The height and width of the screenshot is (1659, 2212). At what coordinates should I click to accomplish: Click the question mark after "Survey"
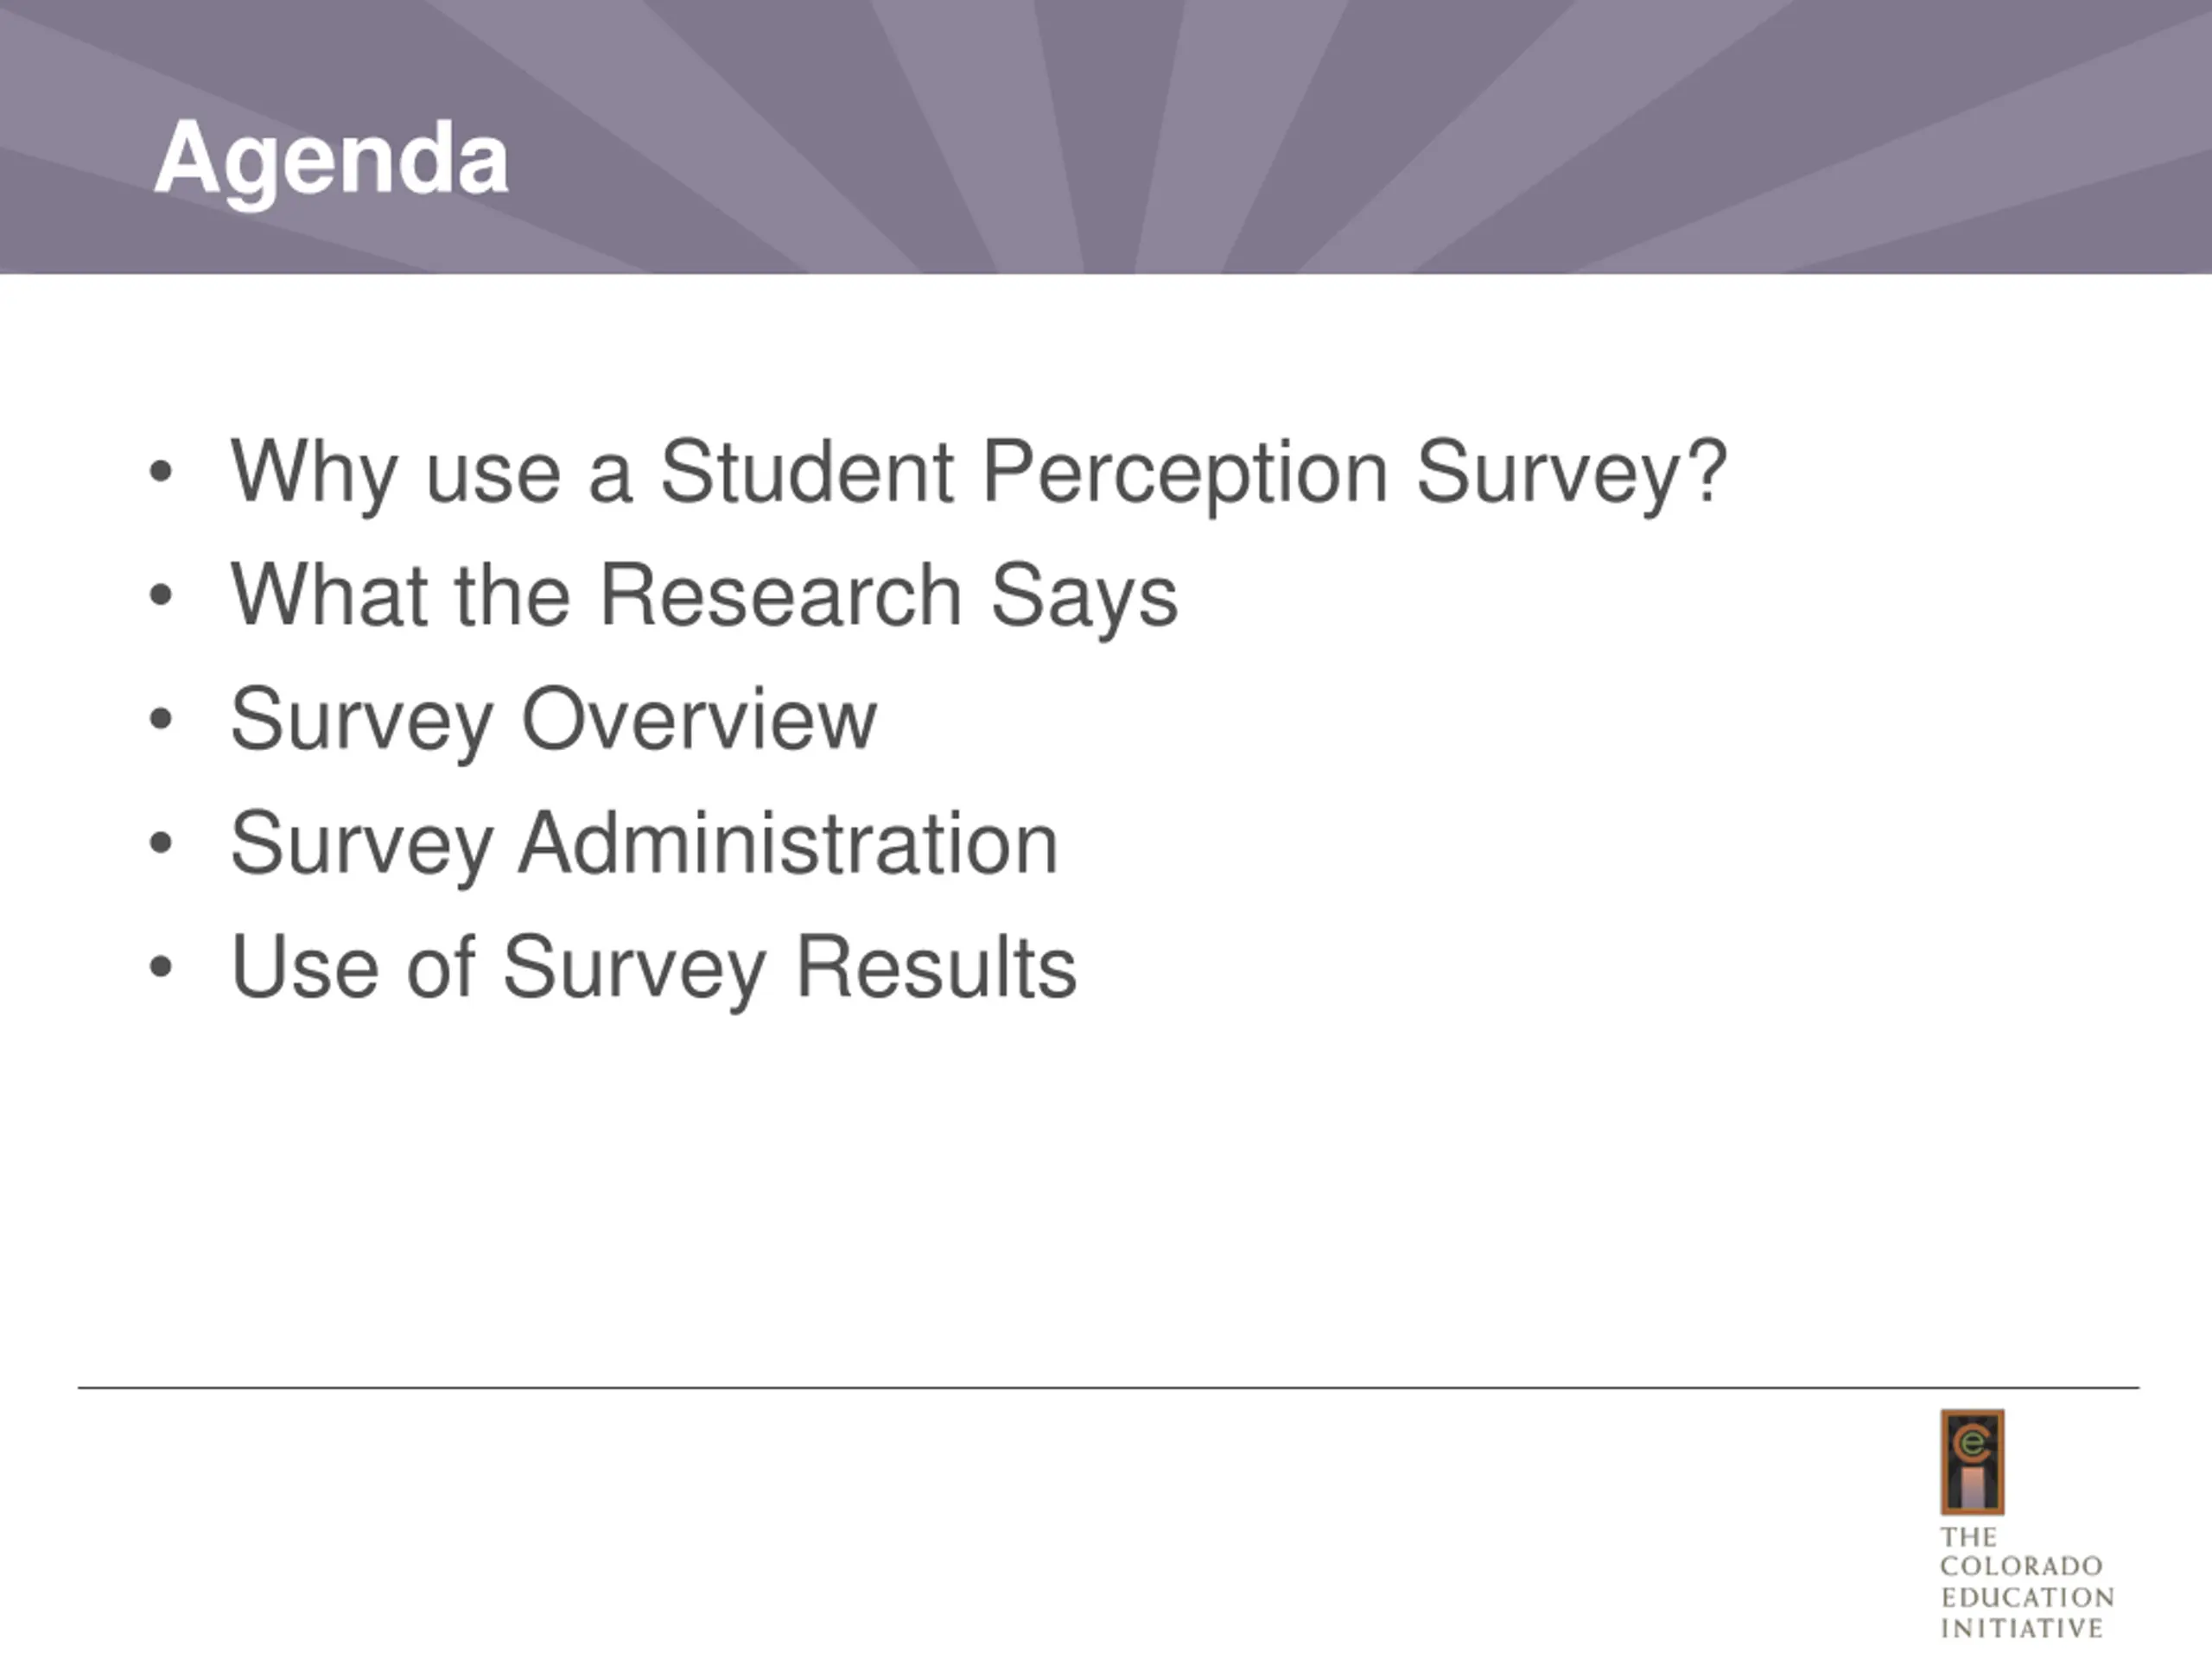point(1708,470)
